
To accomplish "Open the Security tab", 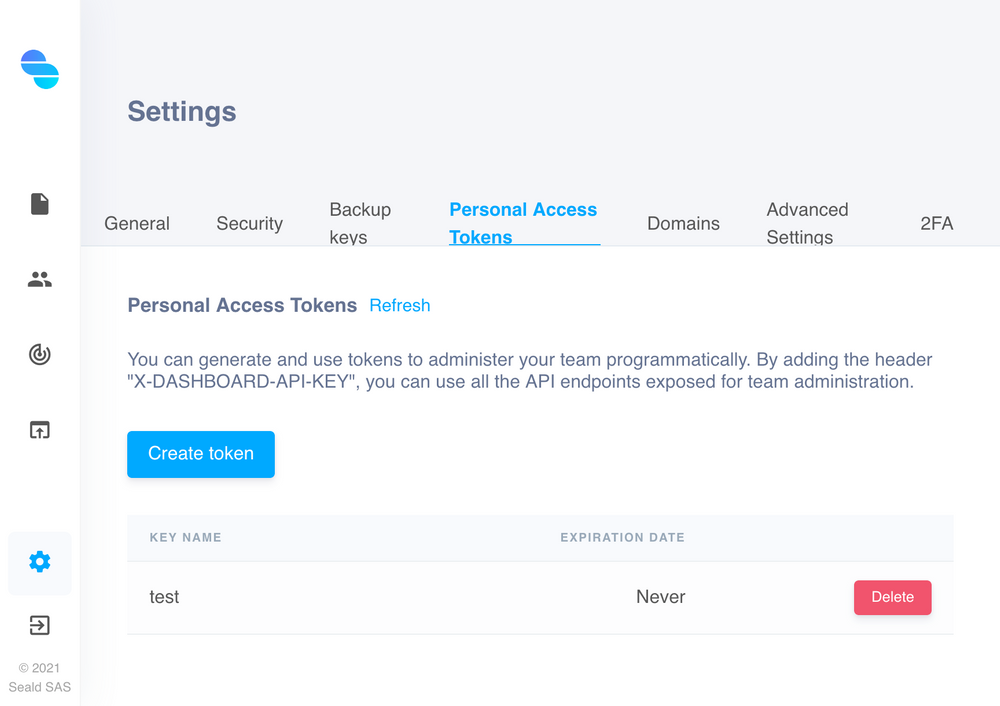I will pyautogui.click(x=249, y=223).
